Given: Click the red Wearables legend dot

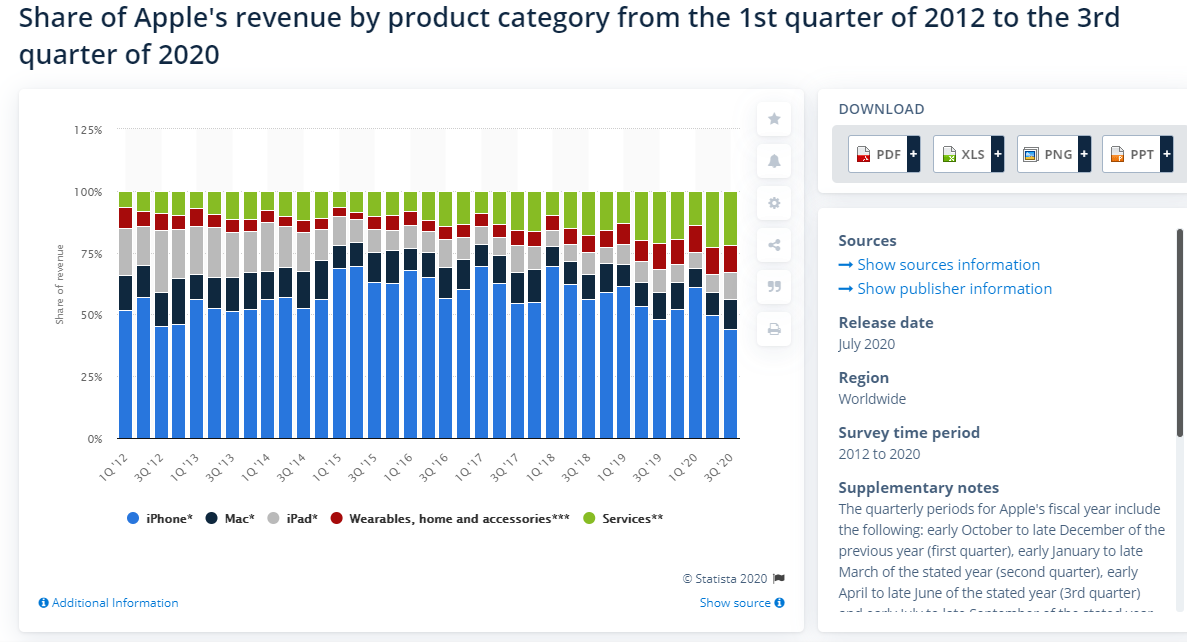Looking at the screenshot, I should pos(337,519).
